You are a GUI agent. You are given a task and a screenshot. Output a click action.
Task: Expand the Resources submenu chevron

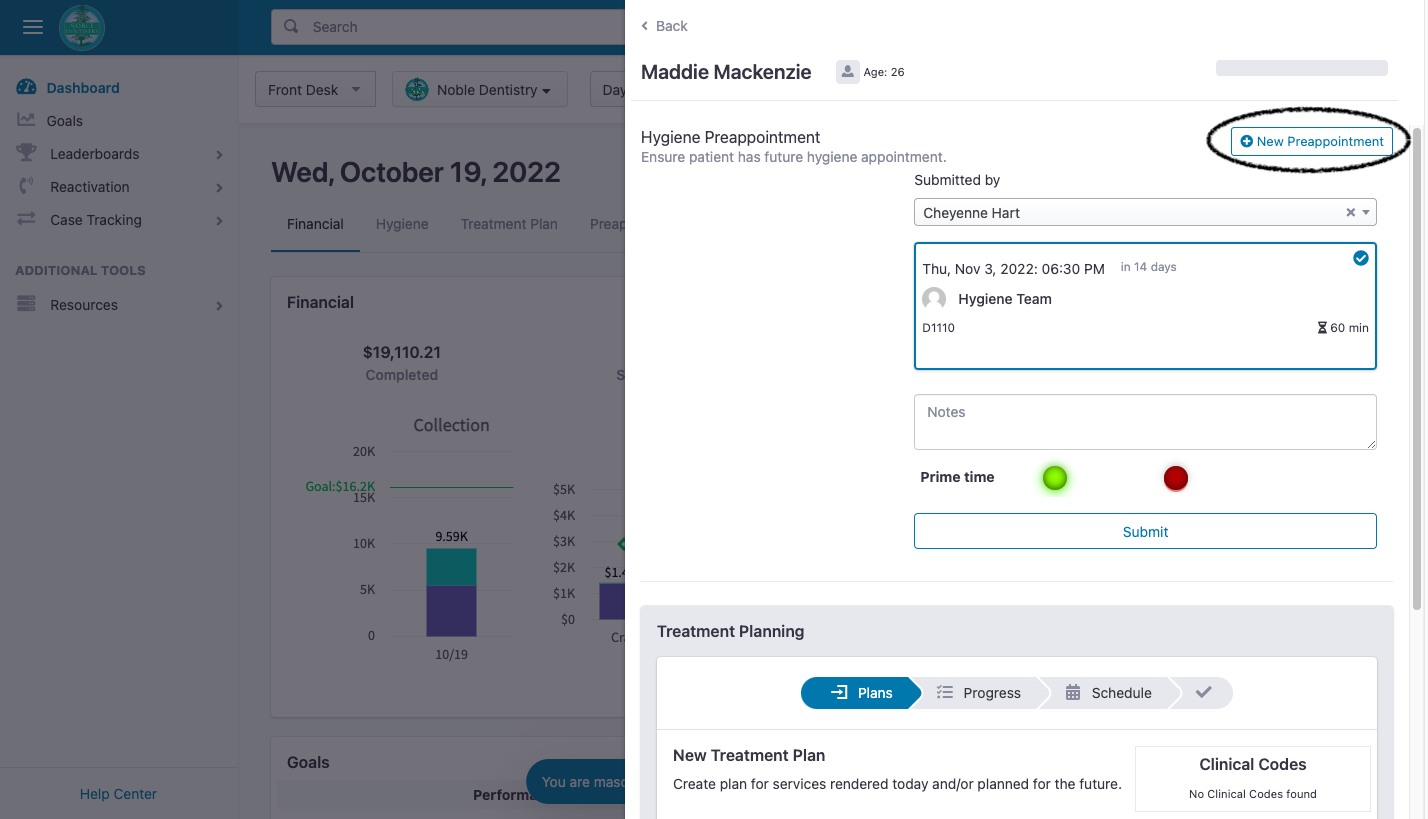pyautogui.click(x=219, y=305)
